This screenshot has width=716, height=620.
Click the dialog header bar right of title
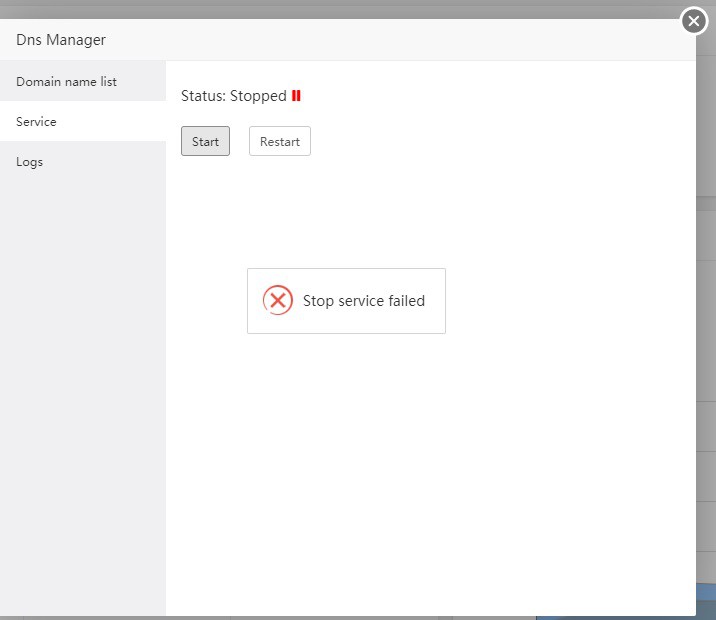click(400, 40)
